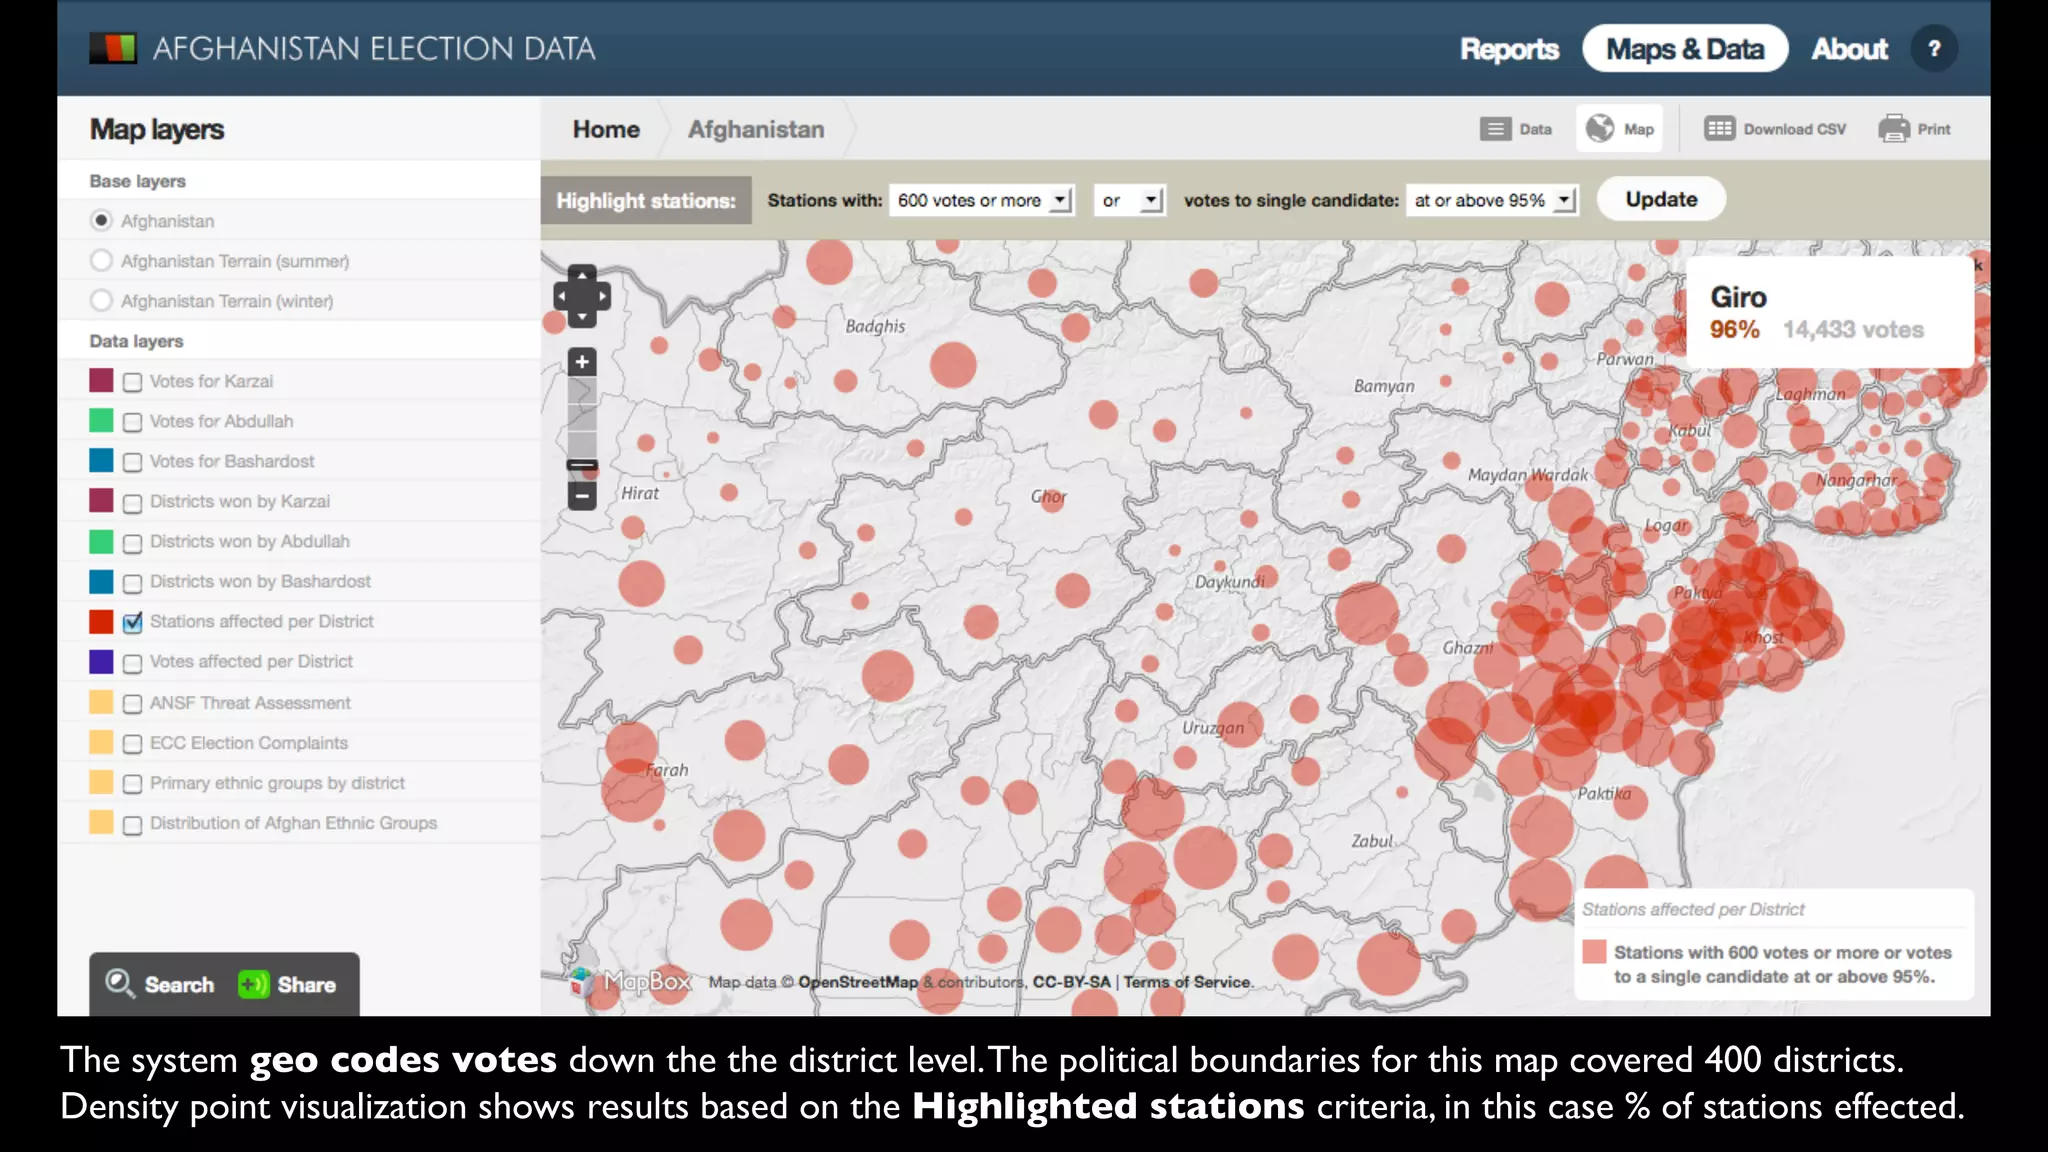2048x1152 pixels.
Task: Click the Votes affected purple swatch
Action: [x=101, y=661]
